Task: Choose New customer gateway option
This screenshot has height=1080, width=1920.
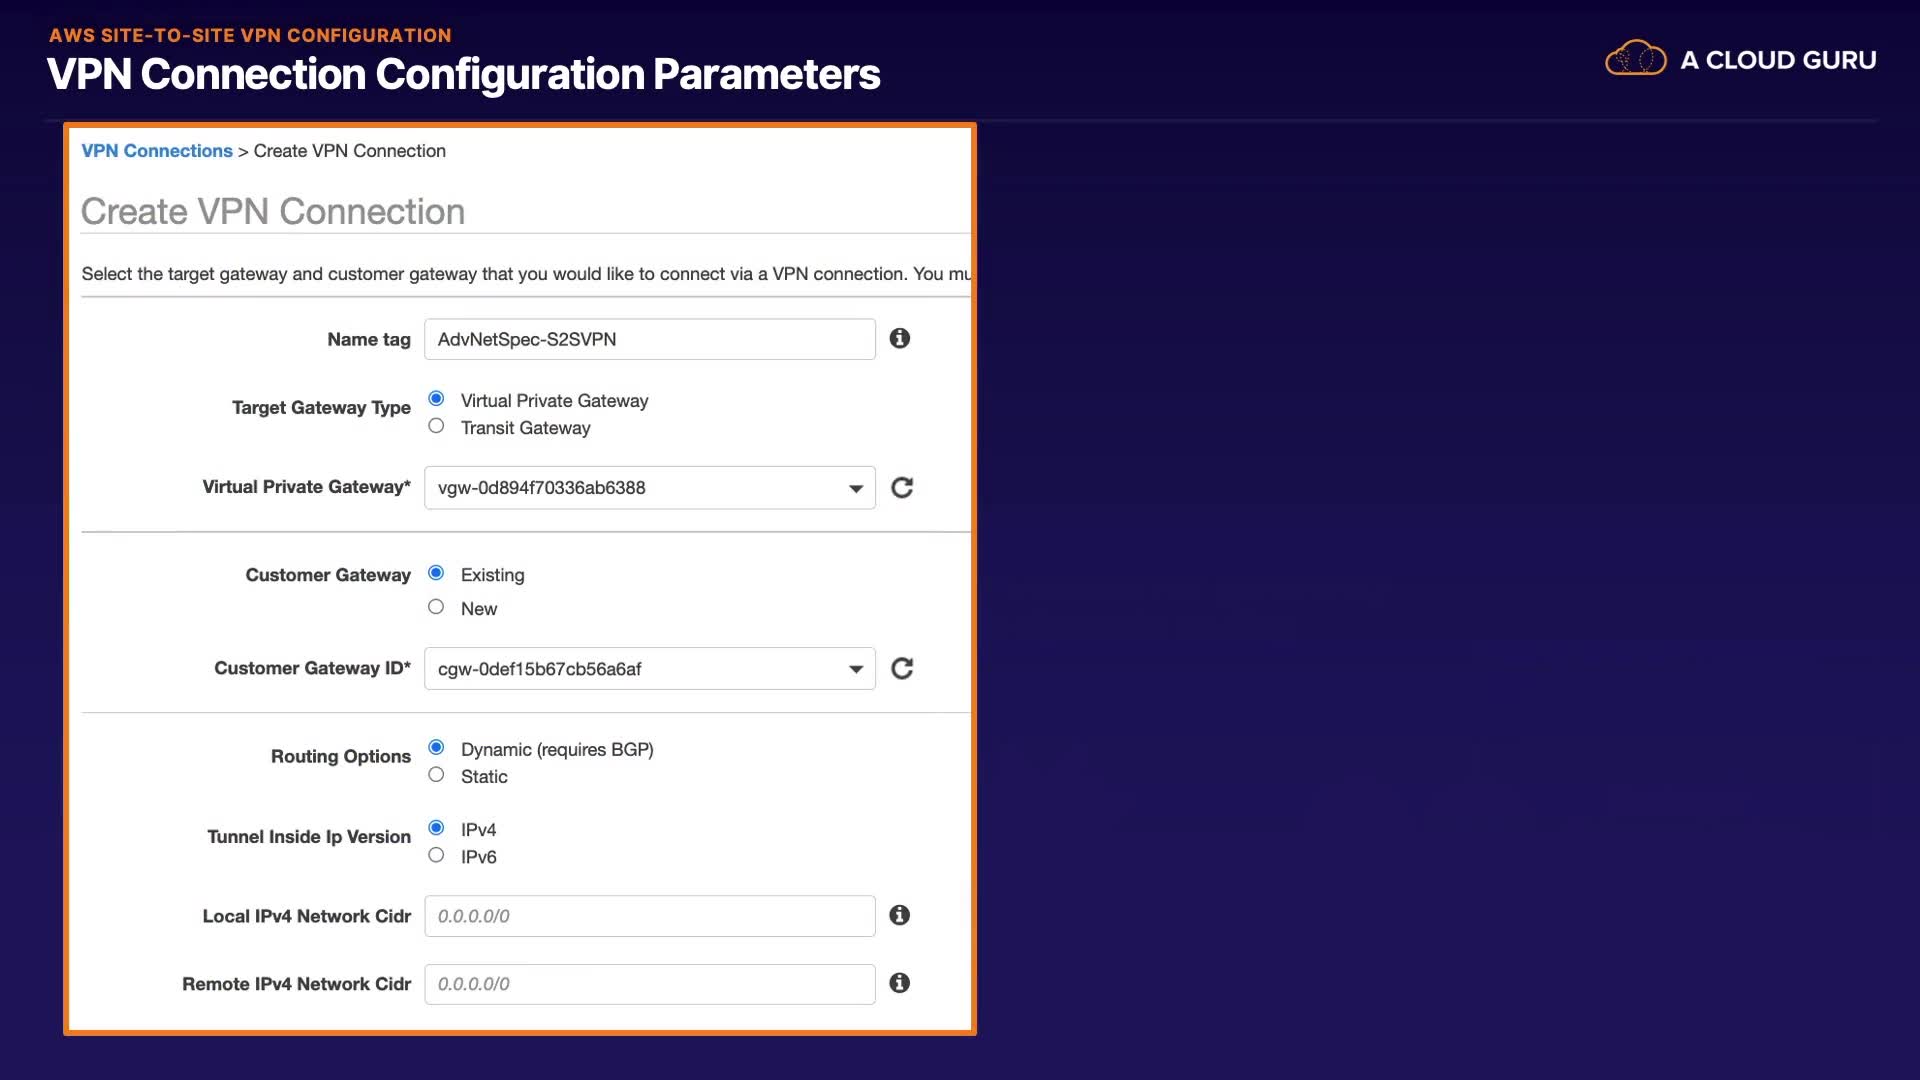Action: pos(436,607)
